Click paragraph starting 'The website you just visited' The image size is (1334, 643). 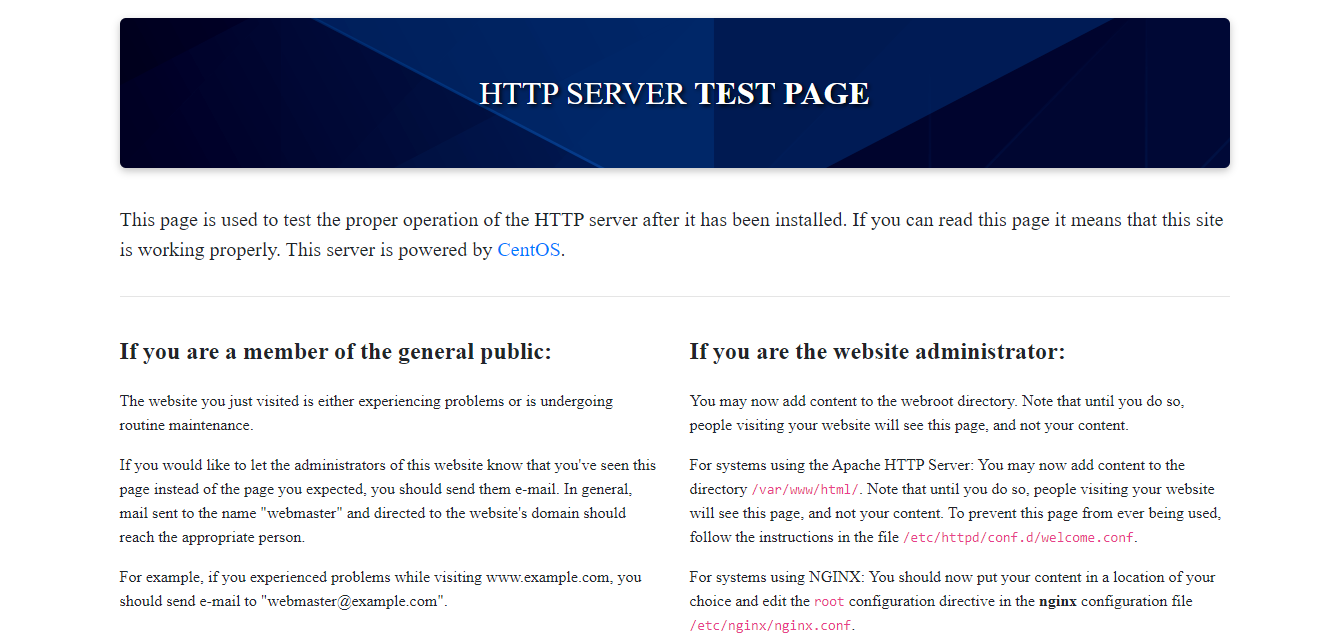(x=366, y=413)
